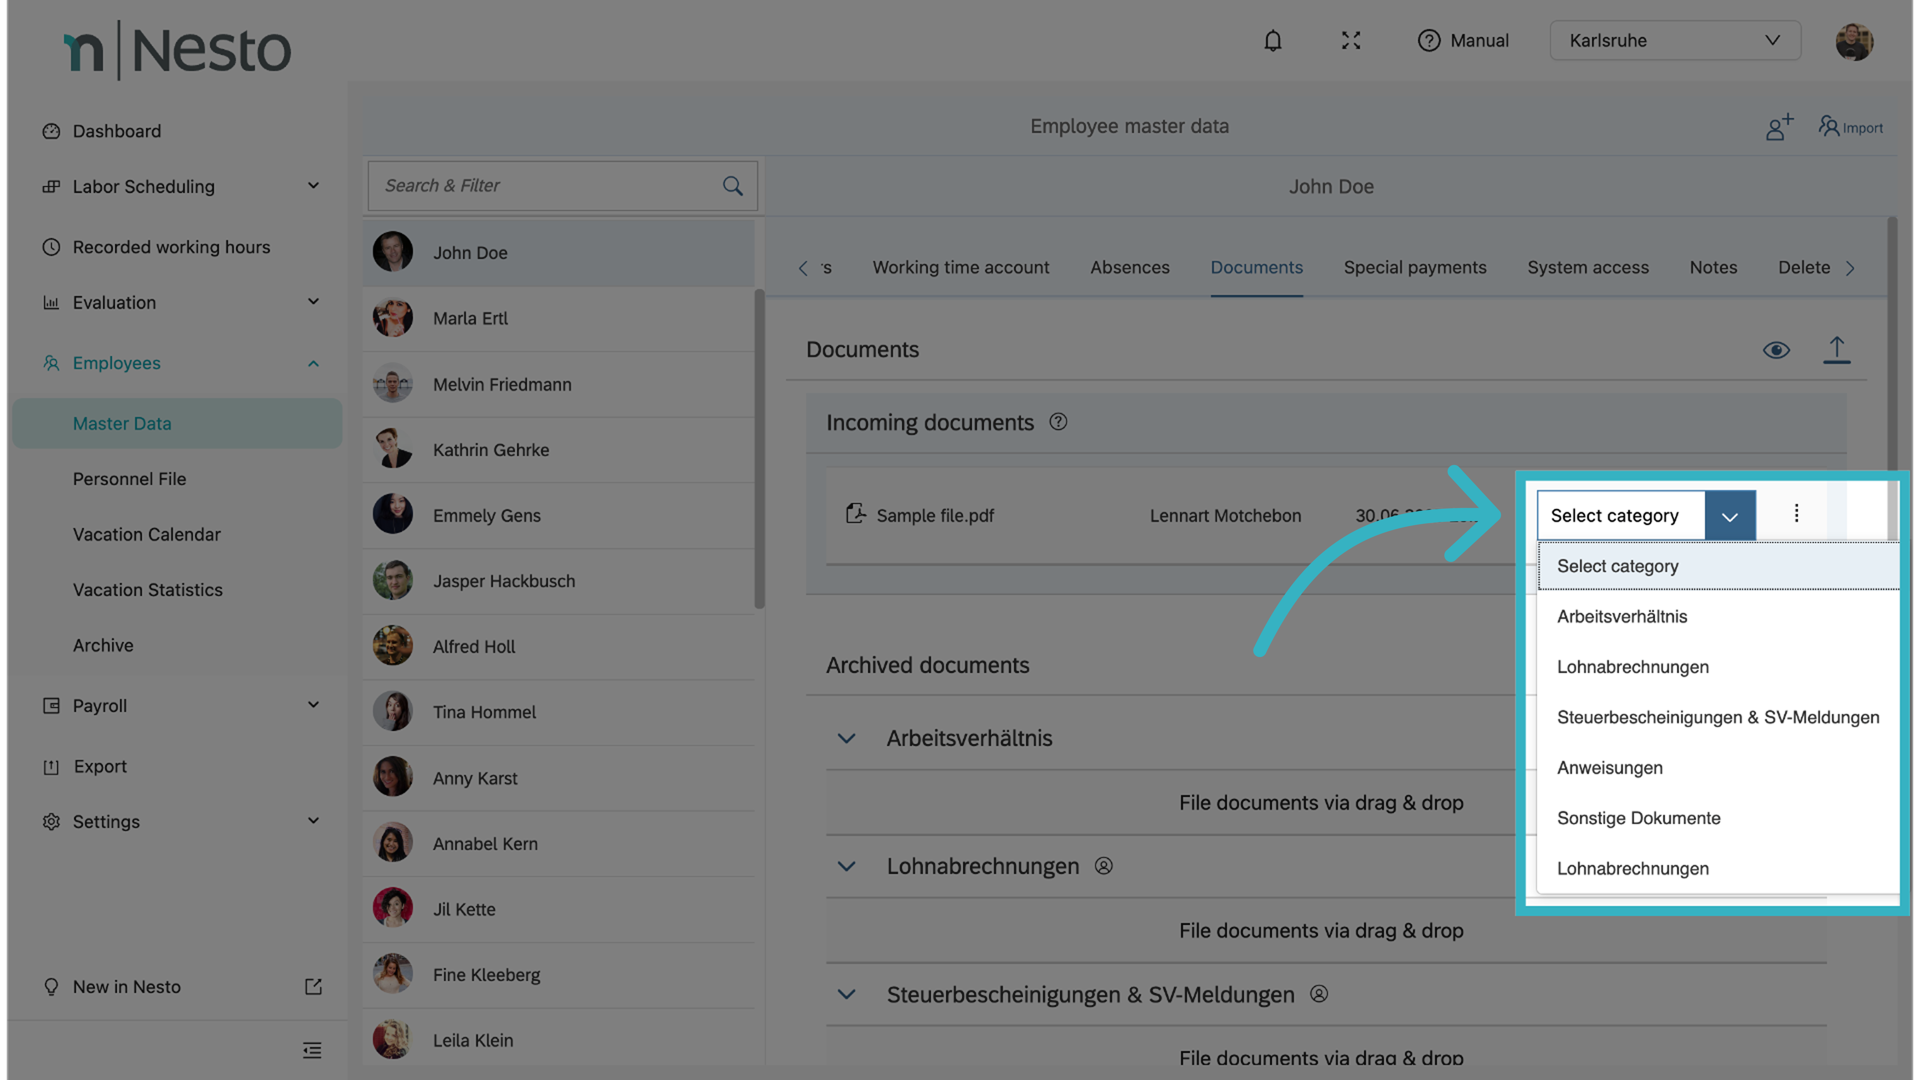Toggle document visibility eye icon

coord(1776,350)
